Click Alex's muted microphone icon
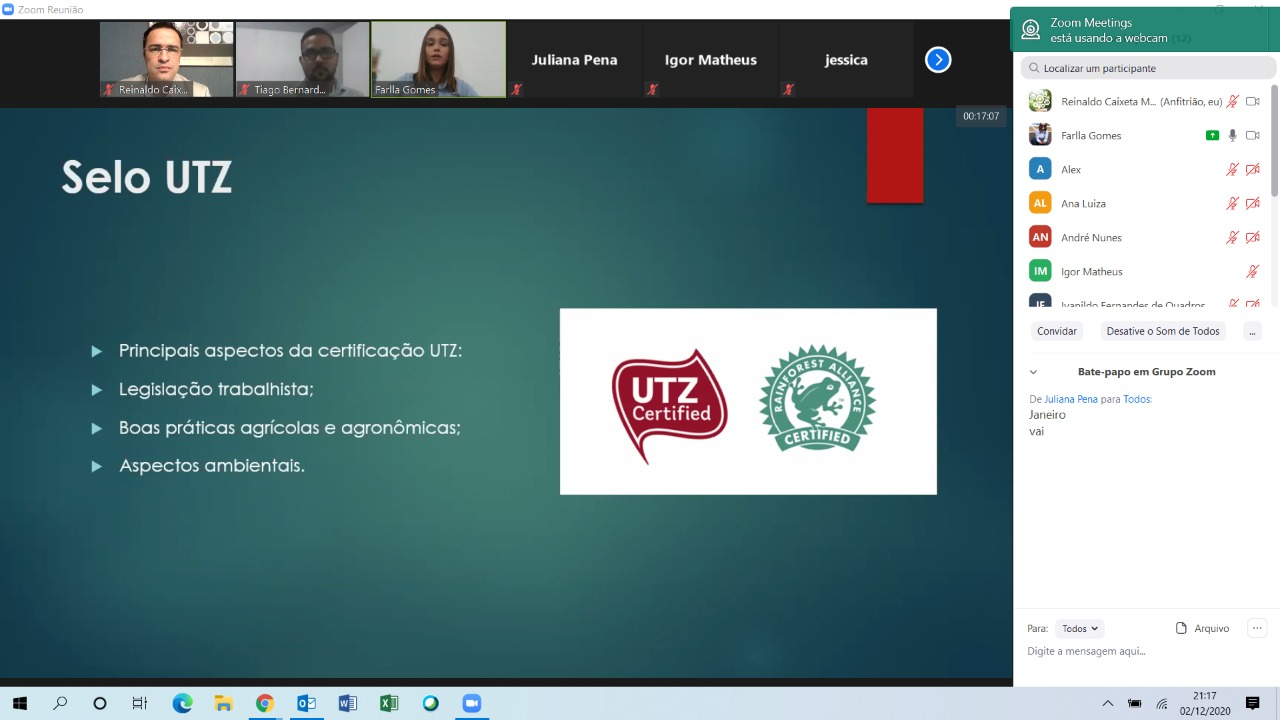 tap(1233, 170)
